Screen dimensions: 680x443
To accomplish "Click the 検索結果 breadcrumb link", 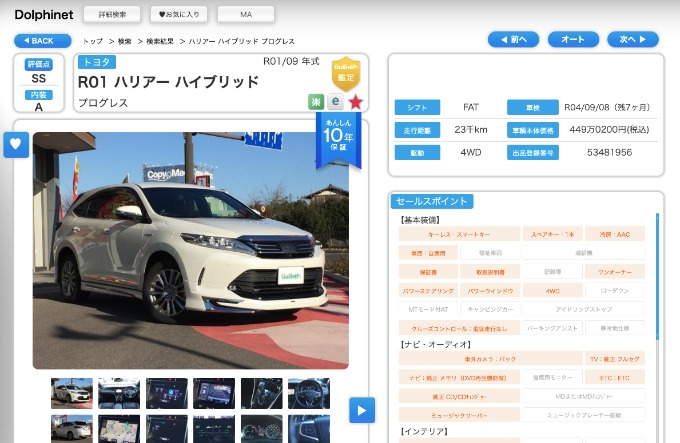I will (160, 41).
